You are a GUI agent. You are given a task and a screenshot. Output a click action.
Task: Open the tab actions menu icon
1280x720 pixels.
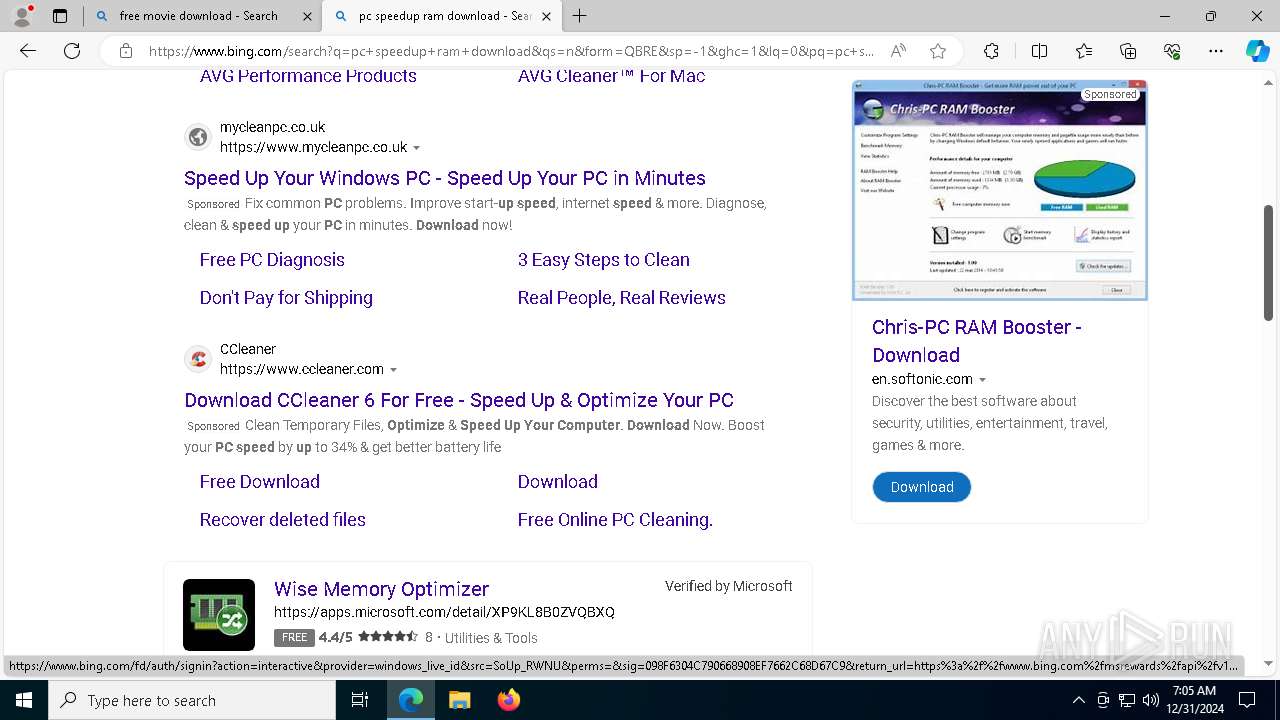tap(60, 16)
